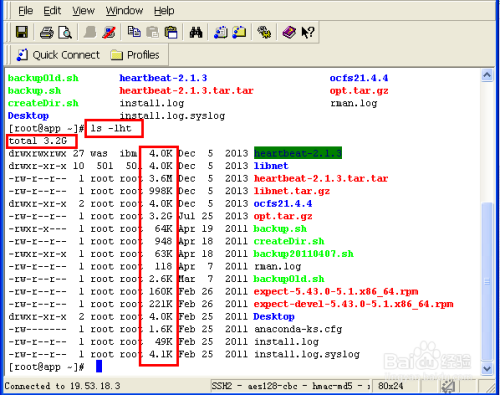Click the Quick Connect button label
Image resolution: width=500 pixels, height=395 pixels.
66,55
